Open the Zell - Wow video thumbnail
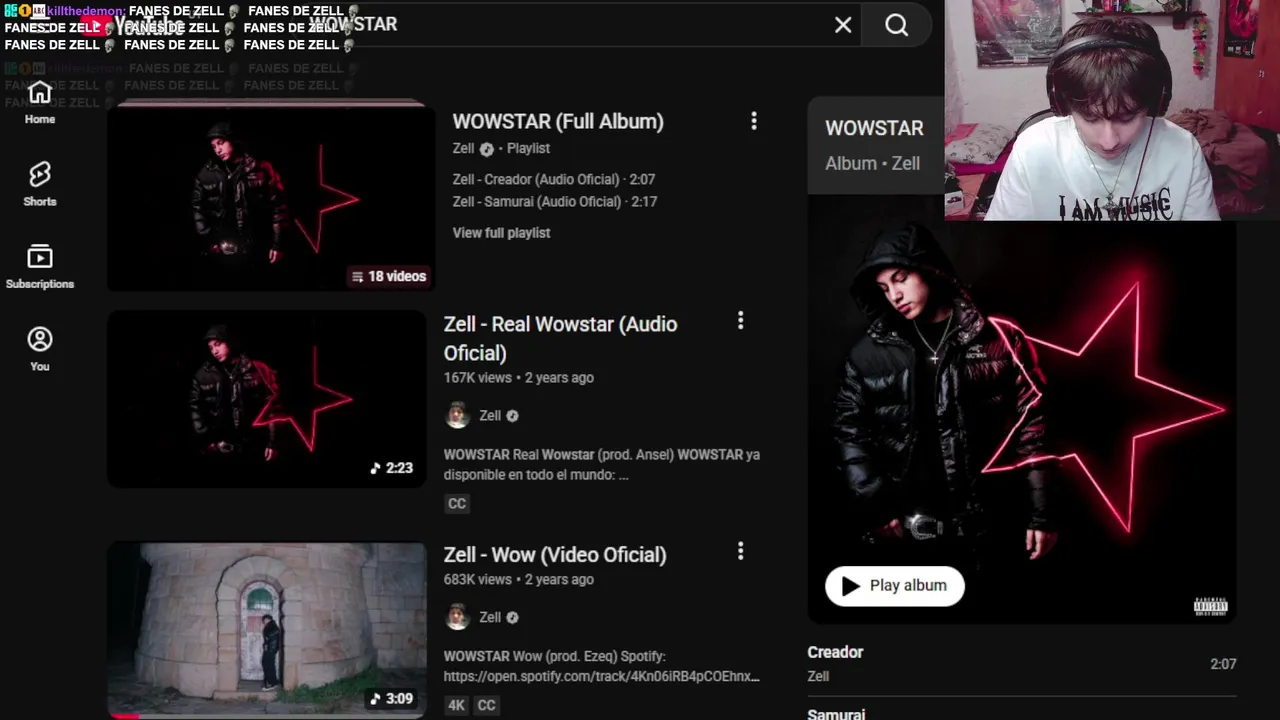This screenshot has height=720, width=1280. click(267, 630)
